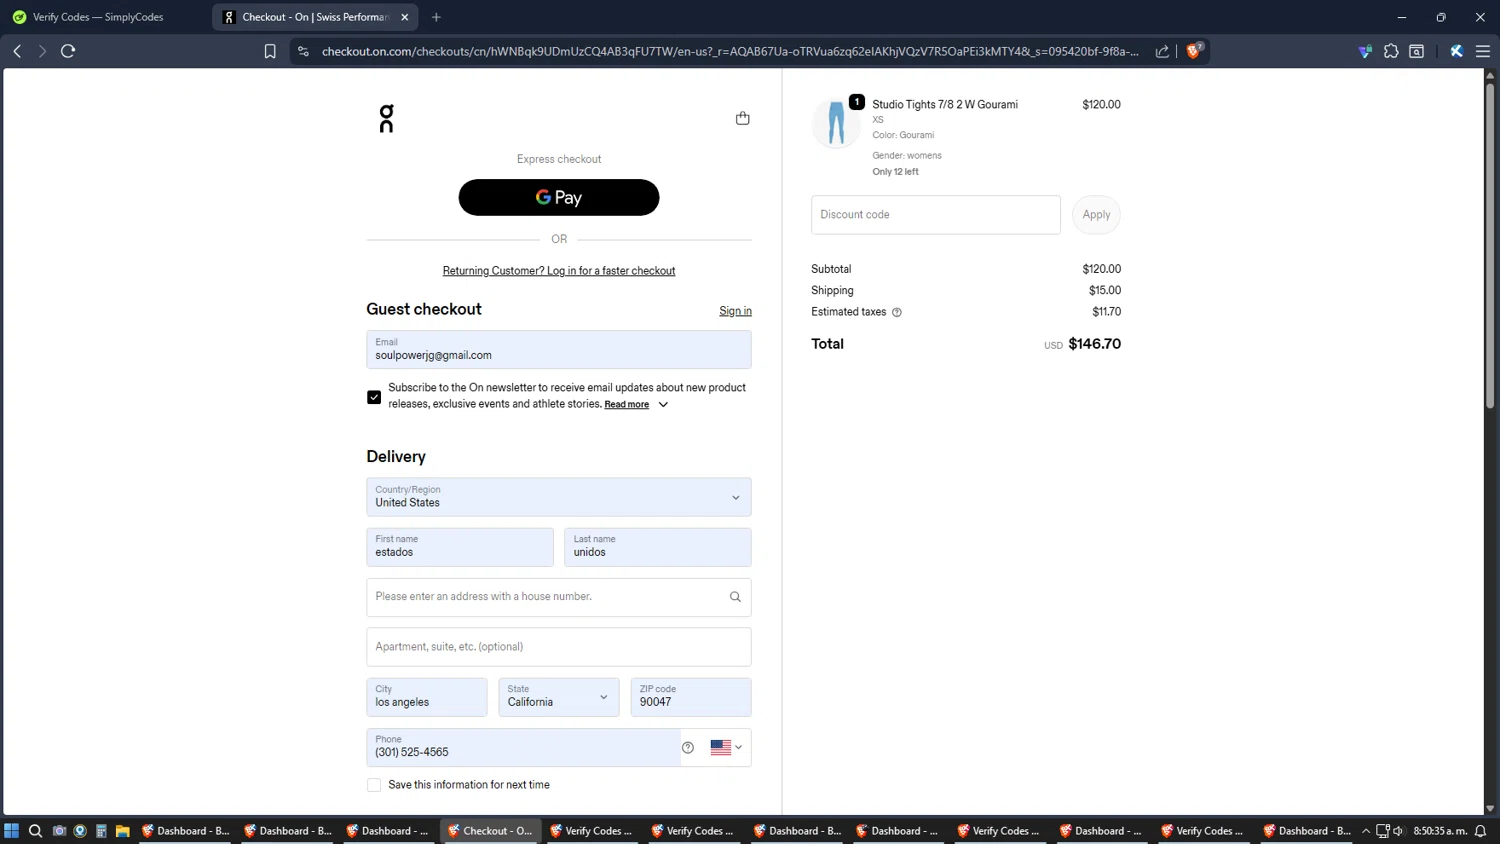This screenshot has width=1500, height=844.
Task: Focus the Email input field
Action: tap(559, 350)
